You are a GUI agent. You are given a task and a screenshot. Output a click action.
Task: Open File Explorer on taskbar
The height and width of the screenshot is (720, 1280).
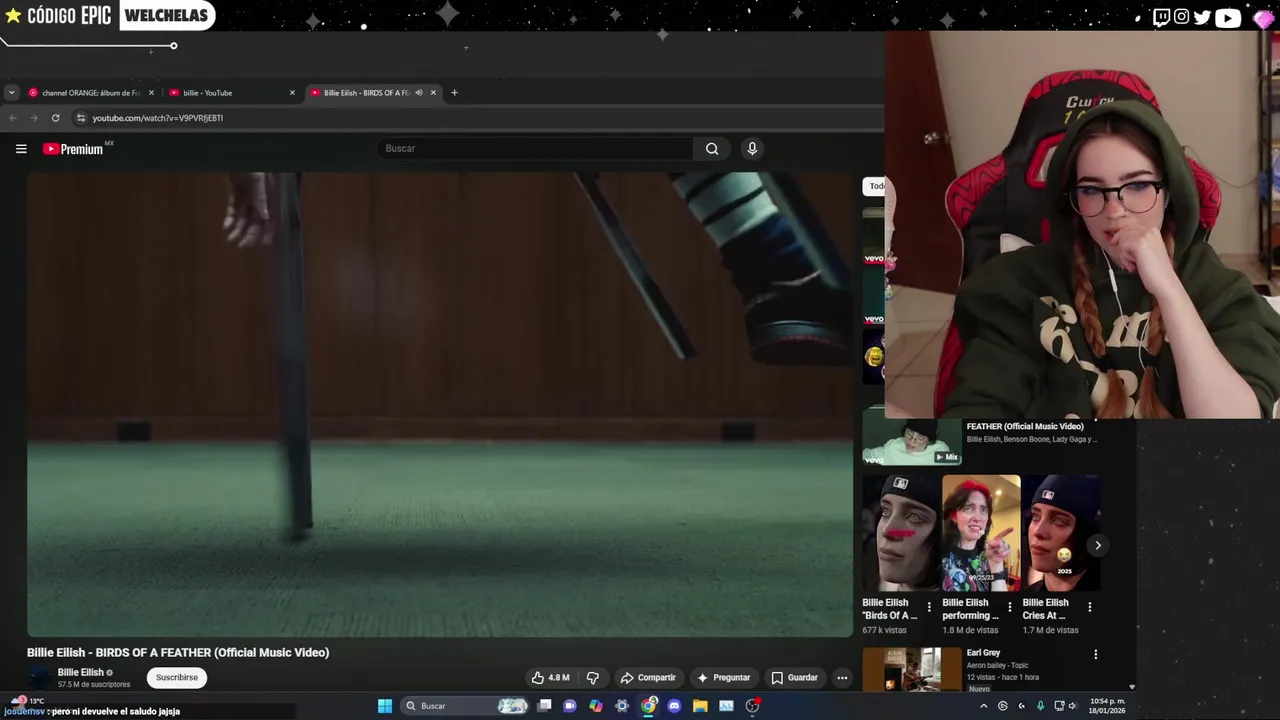(700, 706)
